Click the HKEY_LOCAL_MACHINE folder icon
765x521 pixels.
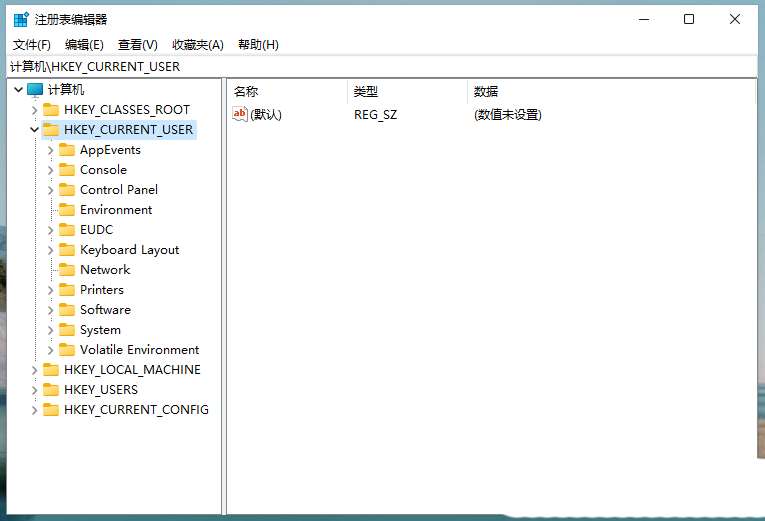[51, 370]
